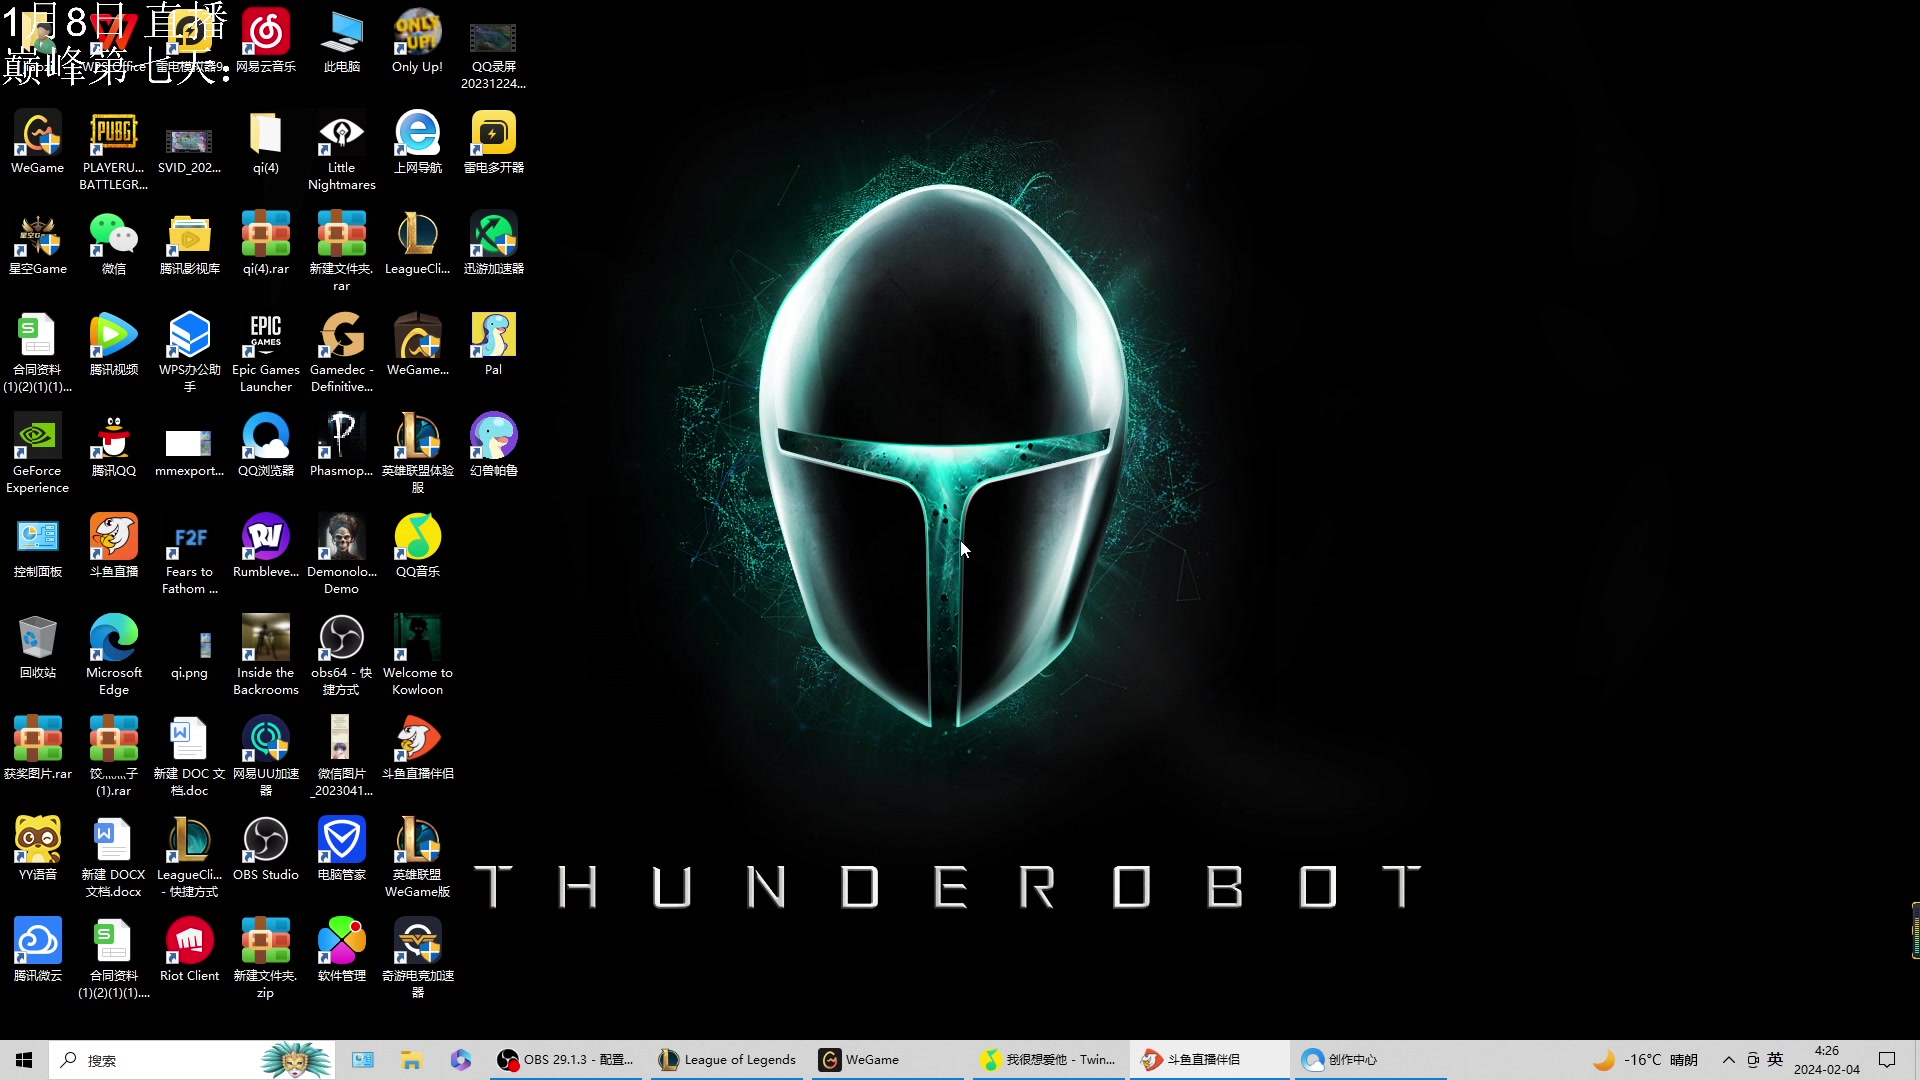Open 此电脑 (This PC) icon
This screenshot has width=1920, height=1080.
pyautogui.click(x=342, y=42)
